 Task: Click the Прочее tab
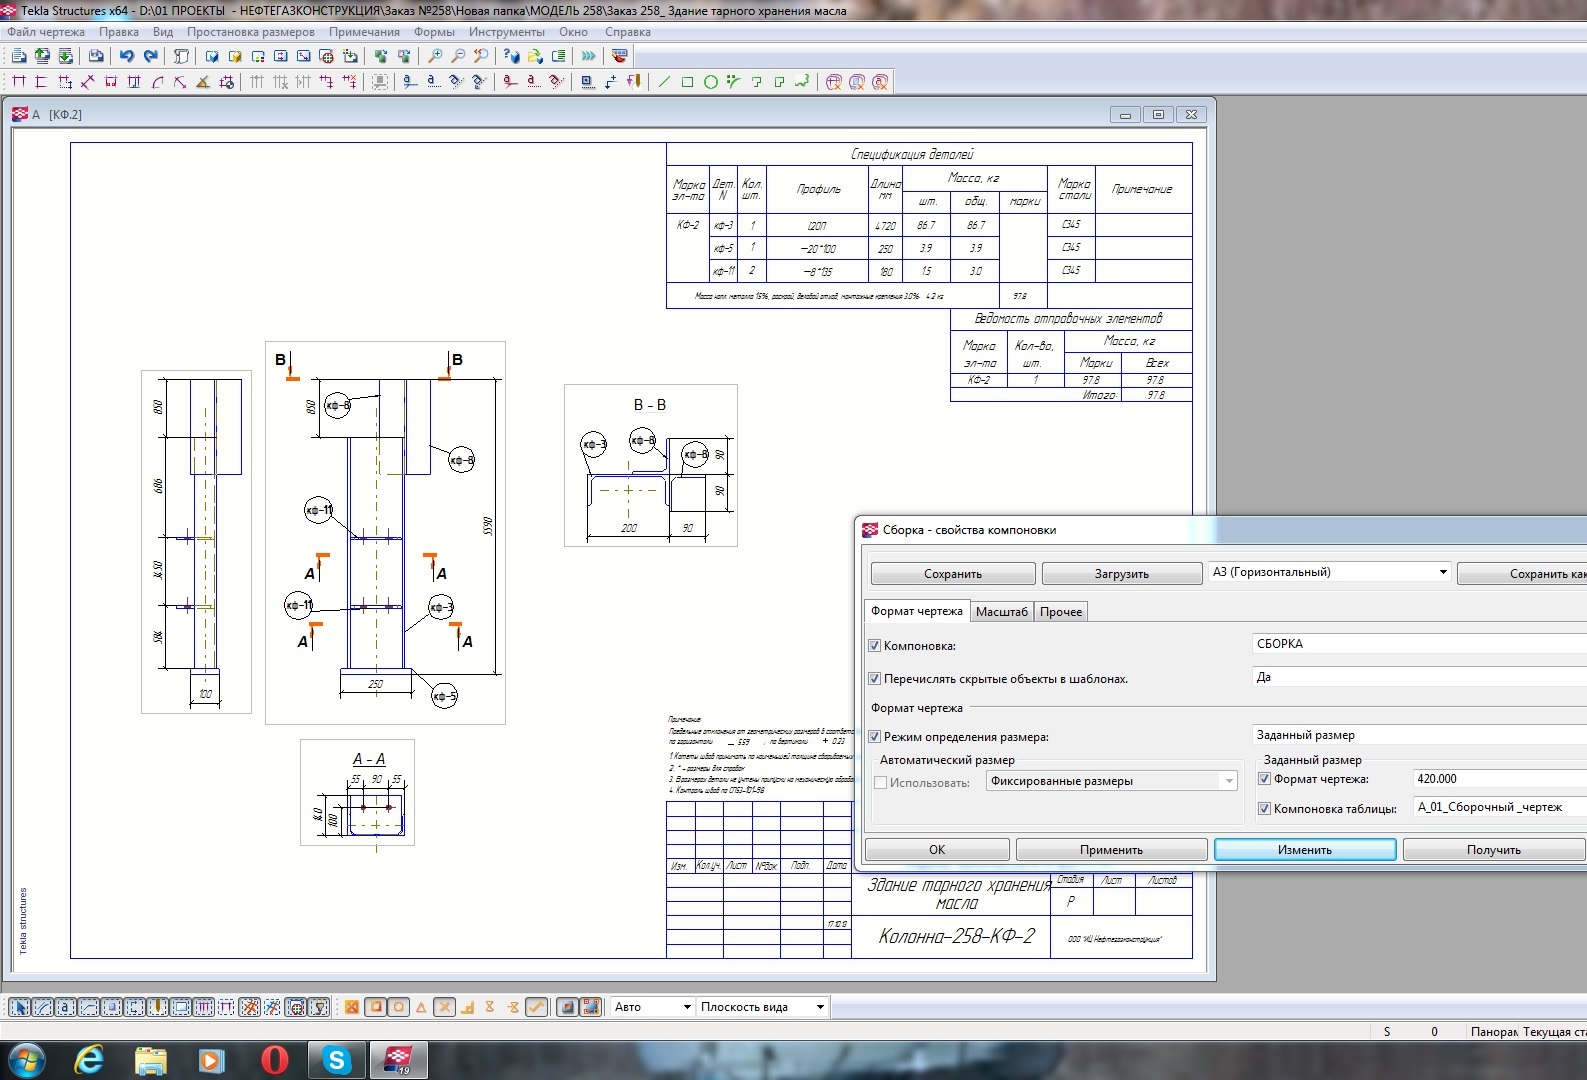(x=1060, y=612)
